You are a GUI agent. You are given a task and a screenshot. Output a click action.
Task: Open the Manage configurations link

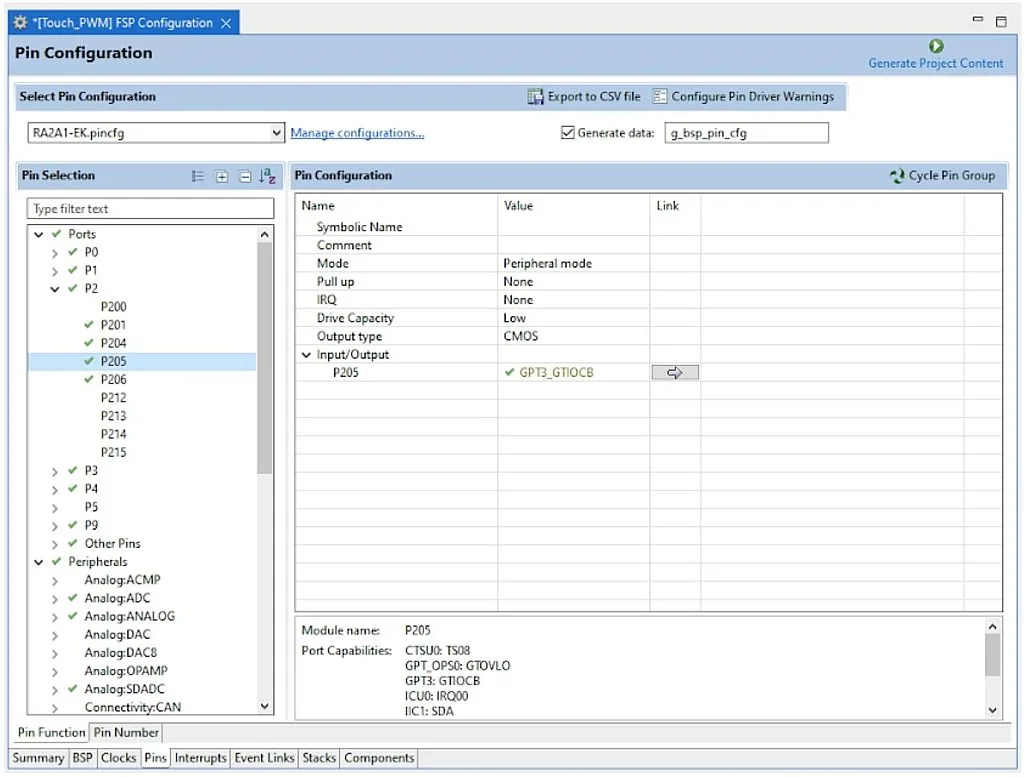[x=357, y=133]
